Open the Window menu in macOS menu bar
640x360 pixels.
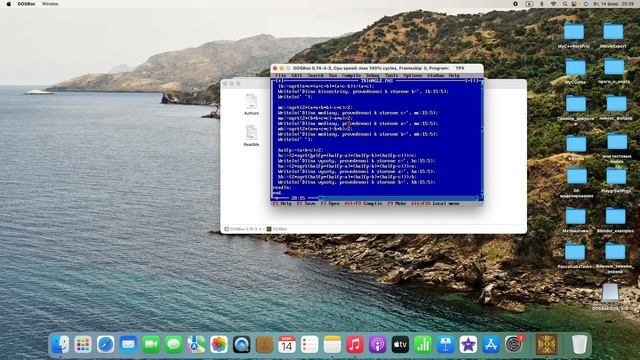click(50, 4)
